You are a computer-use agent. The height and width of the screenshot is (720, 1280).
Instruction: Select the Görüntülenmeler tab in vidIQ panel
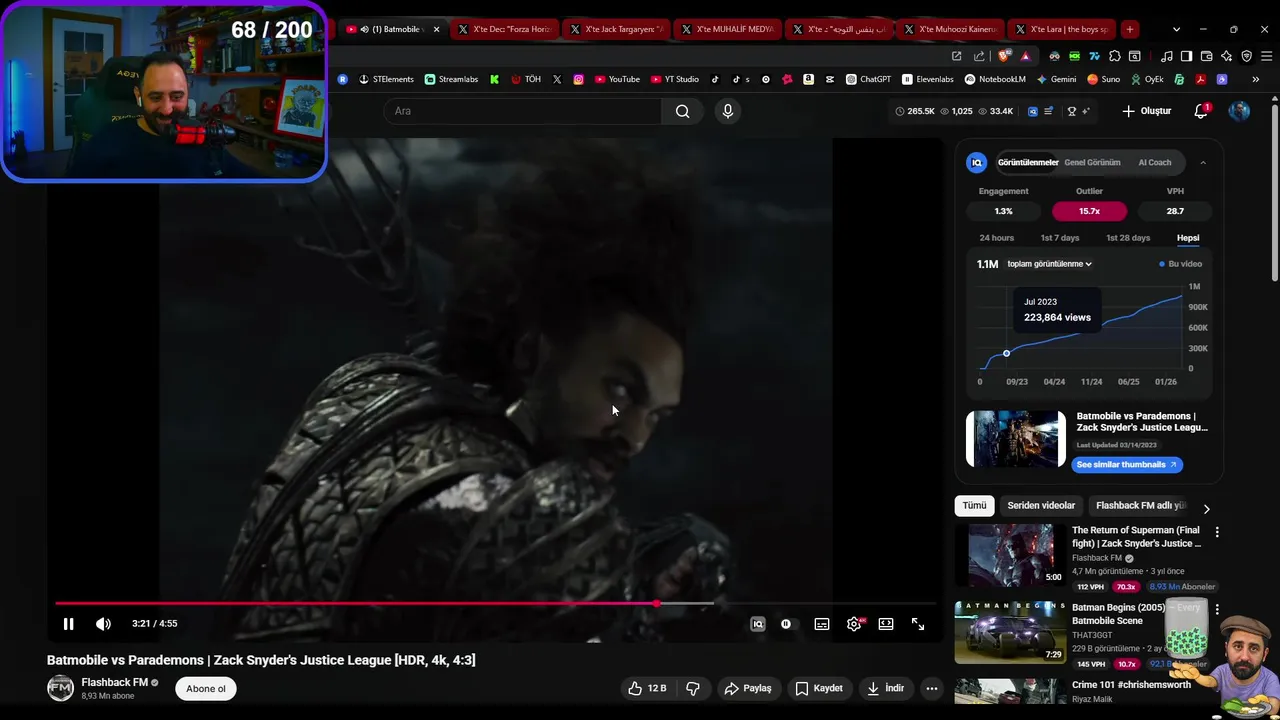(1028, 162)
